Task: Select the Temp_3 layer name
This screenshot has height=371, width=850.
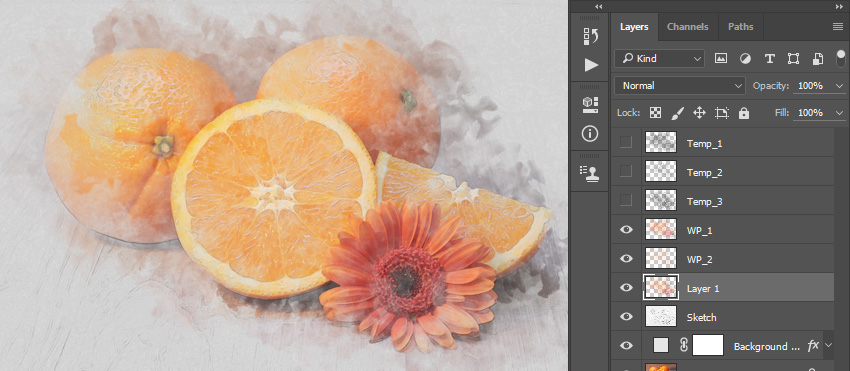Action: pyautogui.click(x=704, y=202)
